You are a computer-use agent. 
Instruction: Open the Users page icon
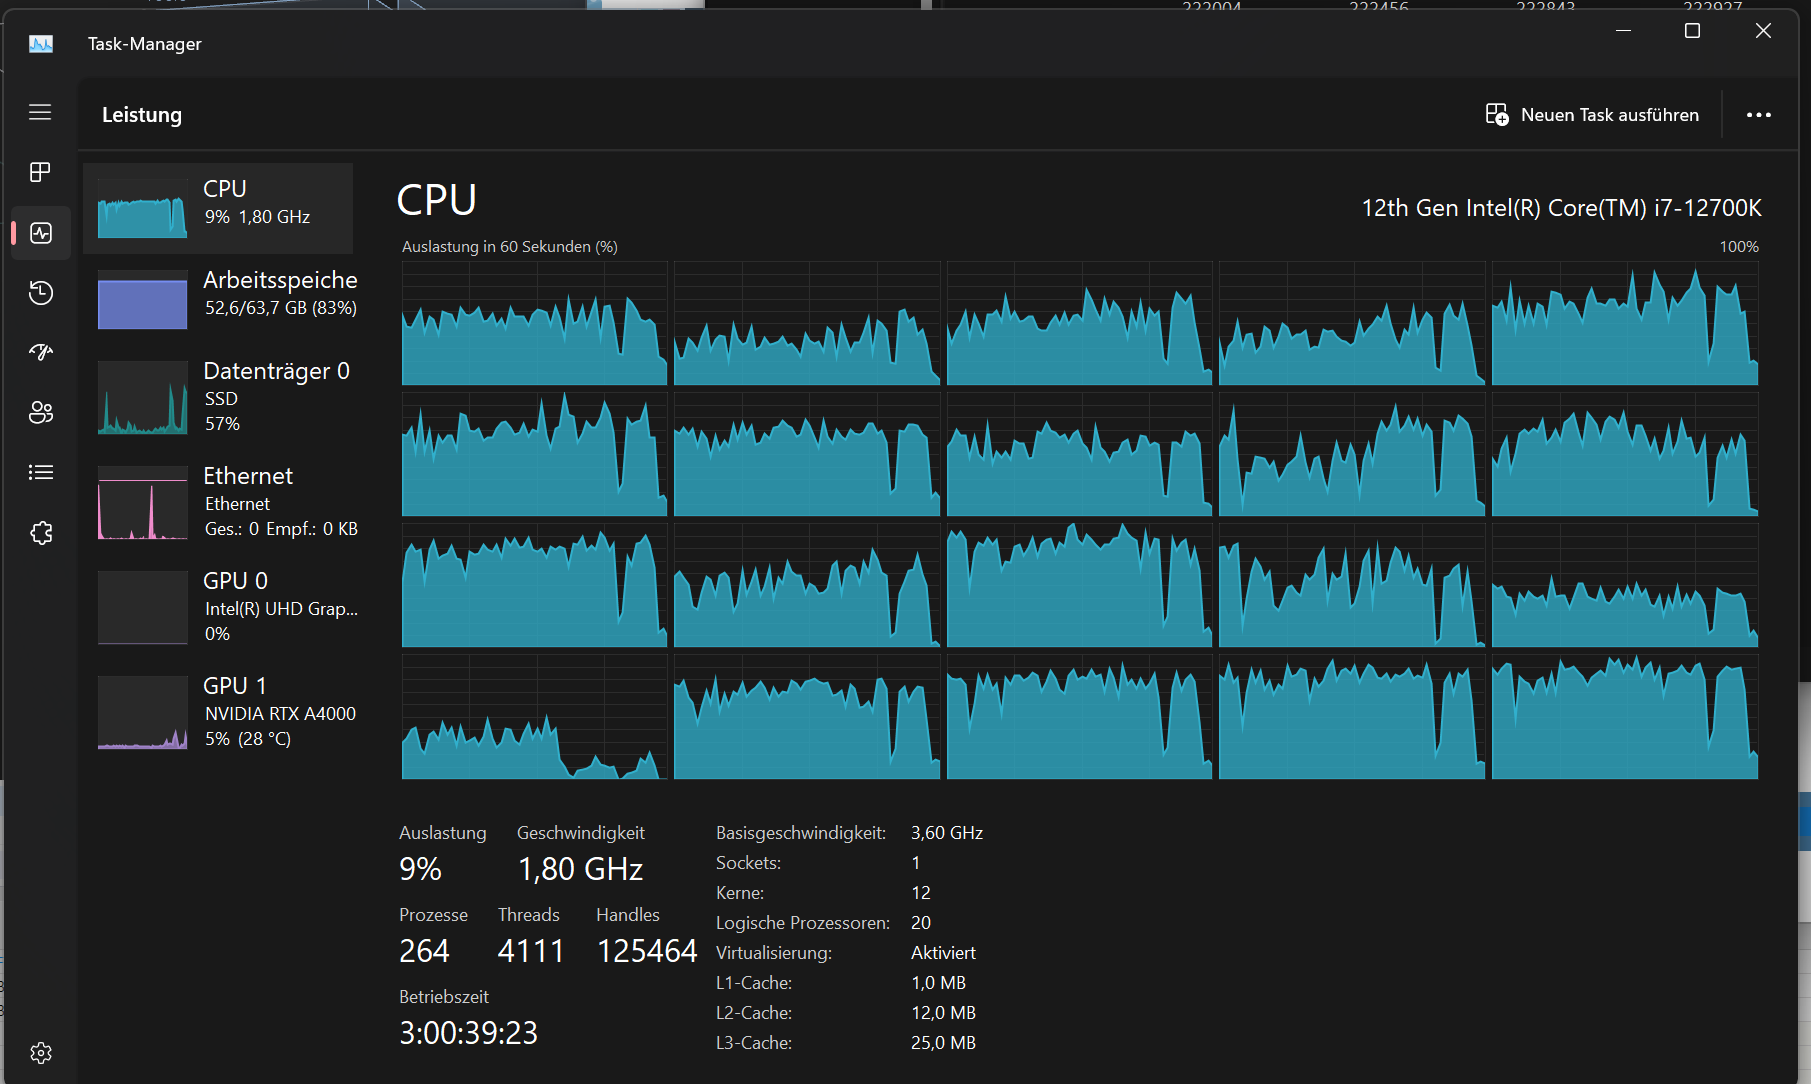point(41,412)
